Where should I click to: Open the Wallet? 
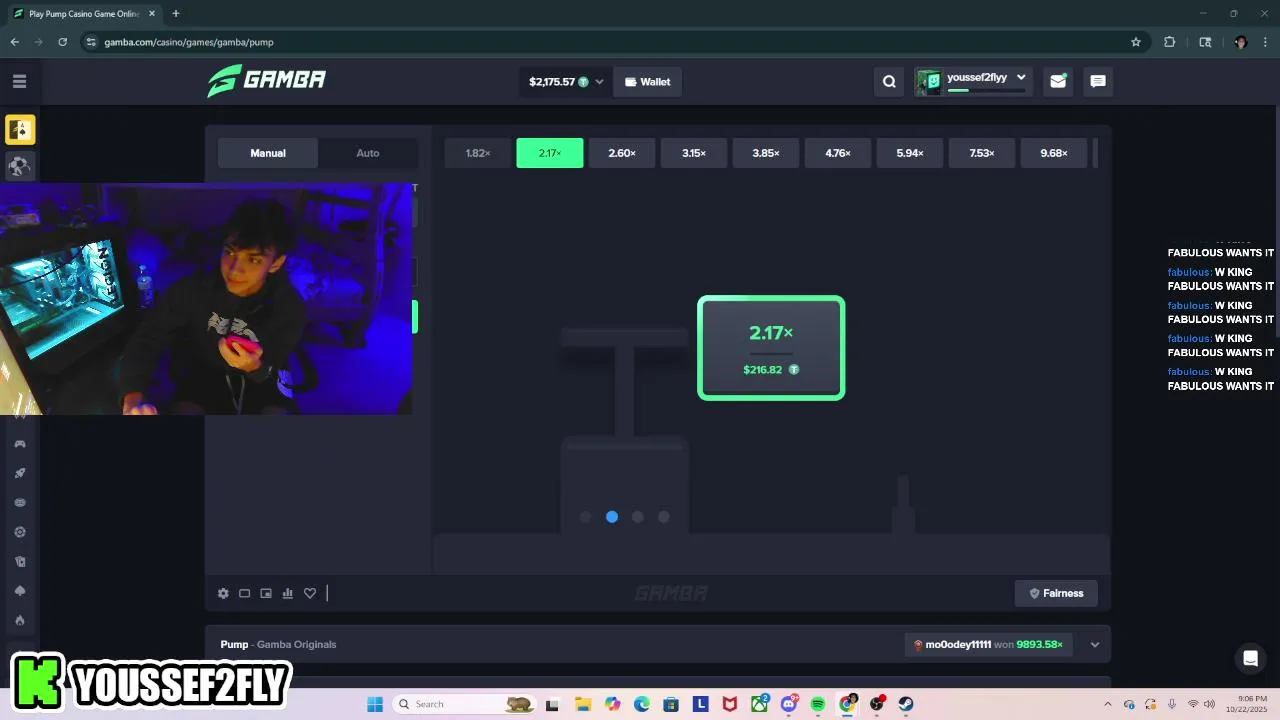(x=647, y=82)
